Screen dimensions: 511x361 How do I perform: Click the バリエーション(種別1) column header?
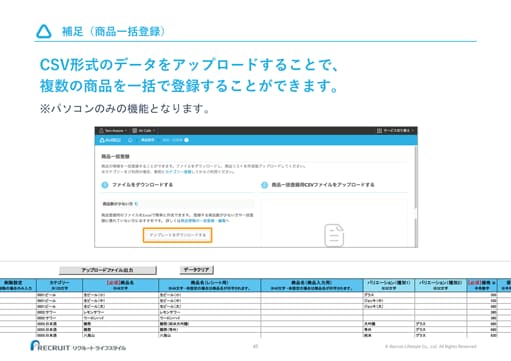389,285
